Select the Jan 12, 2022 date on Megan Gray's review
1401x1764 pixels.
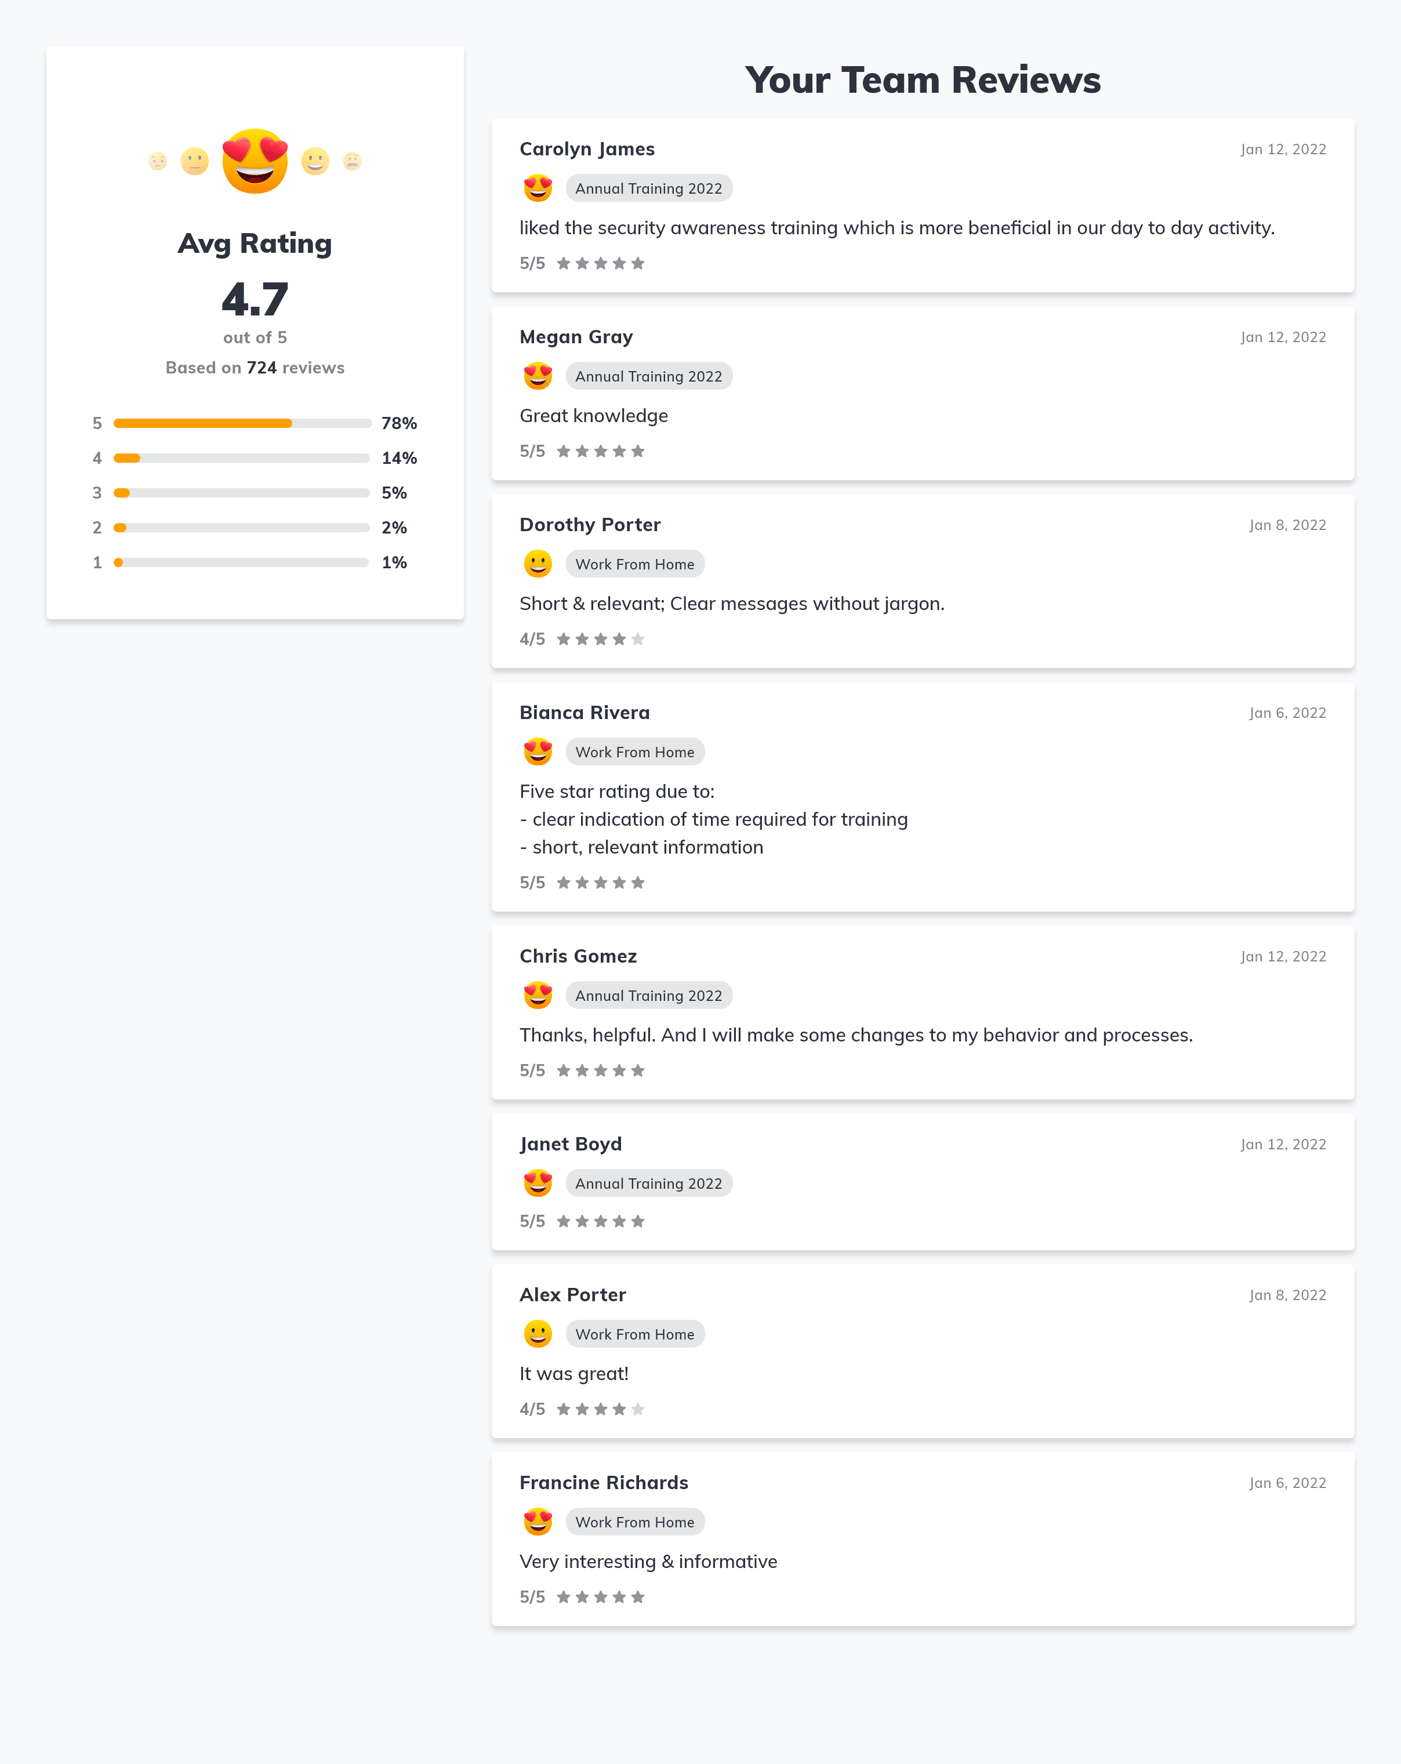click(1283, 337)
